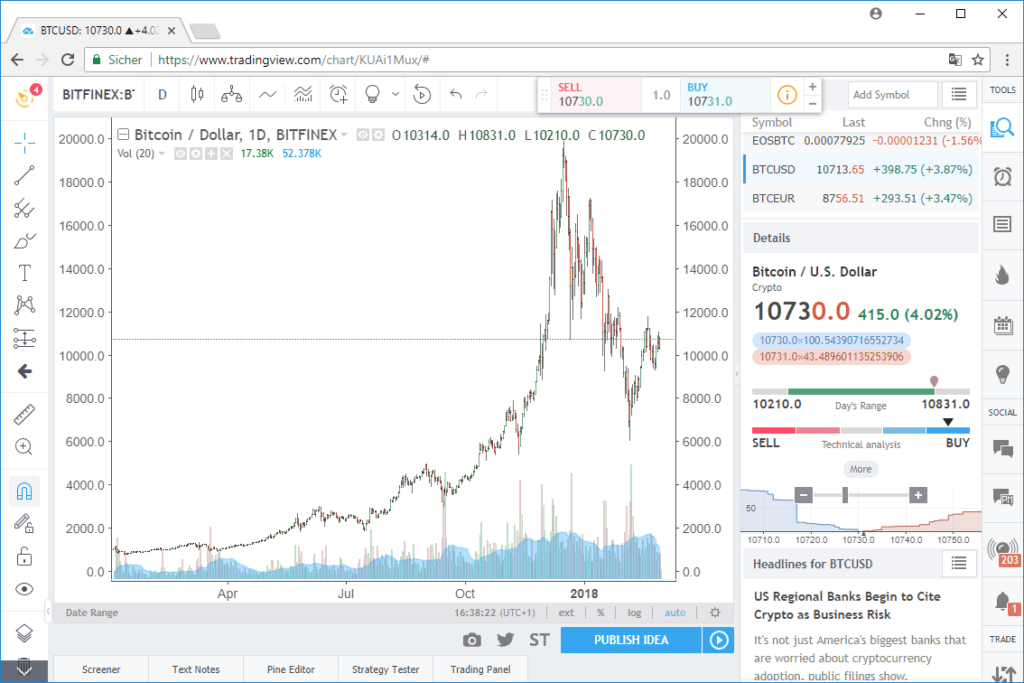Expand the Vol (20) indicator dropdown
This screenshot has height=683, width=1024.
pyautogui.click(x=162, y=153)
